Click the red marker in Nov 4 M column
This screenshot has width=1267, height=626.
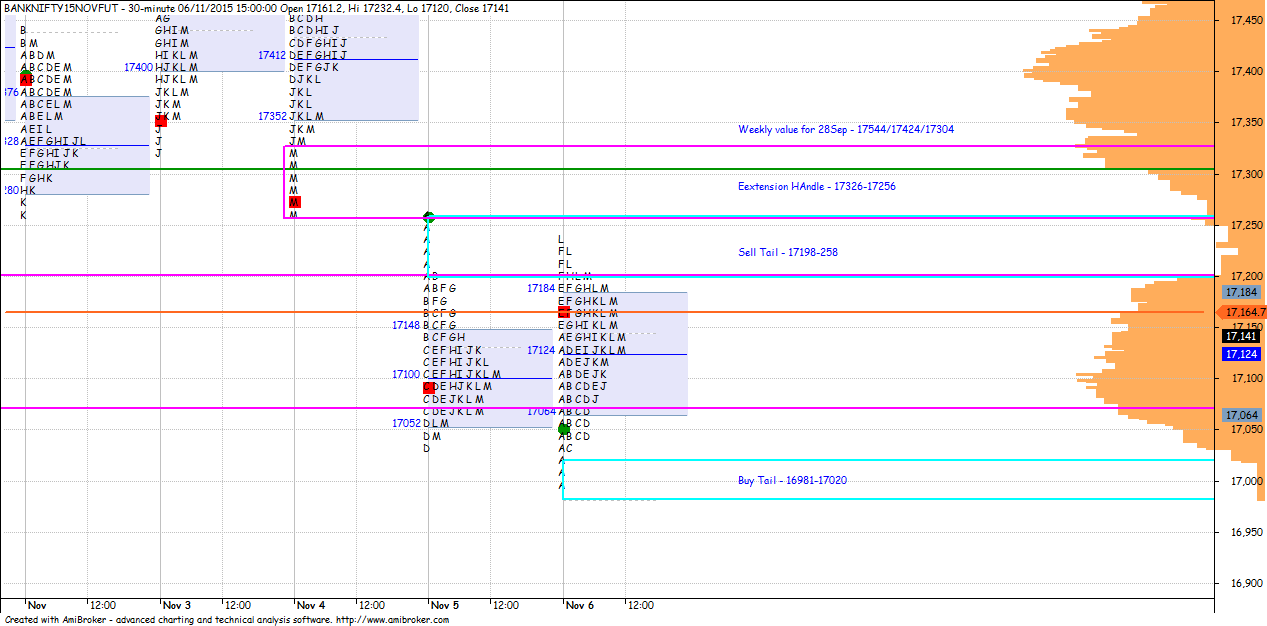point(295,202)
